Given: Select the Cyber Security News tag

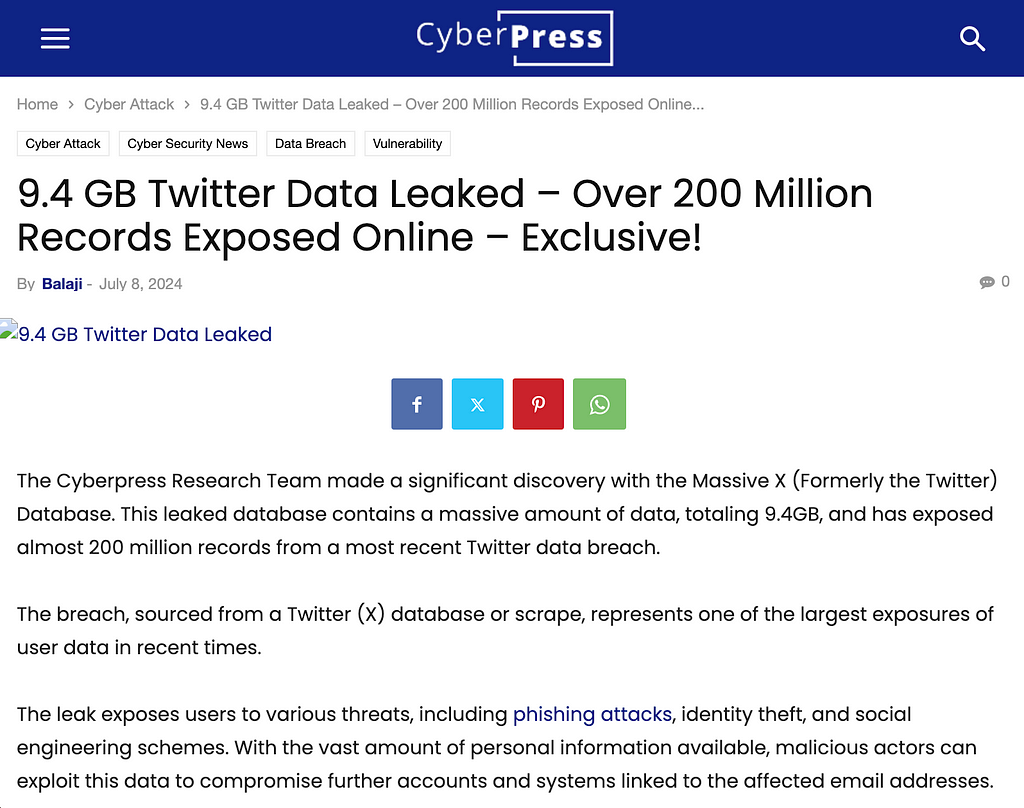Looking at the screenshot, I should click(x=187, y=144).
